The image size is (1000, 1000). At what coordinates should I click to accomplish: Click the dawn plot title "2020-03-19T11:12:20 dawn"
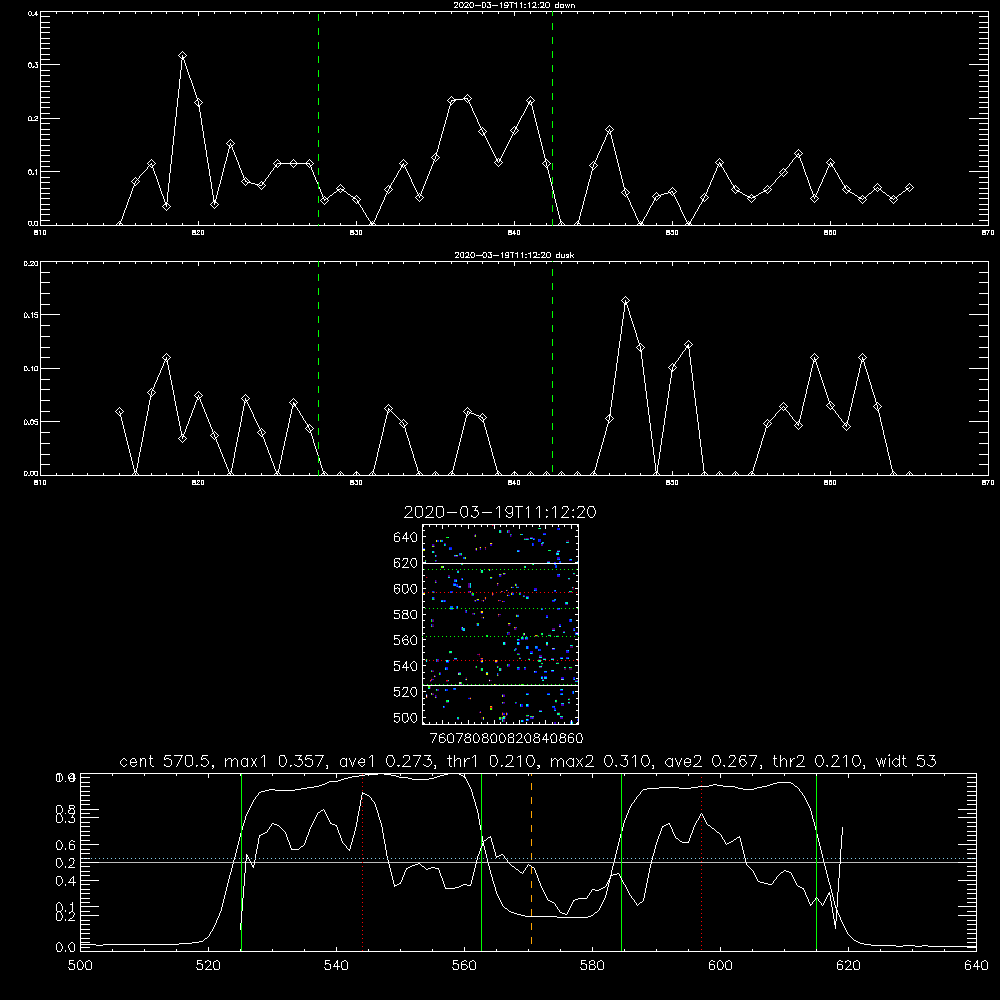point(514,5)
